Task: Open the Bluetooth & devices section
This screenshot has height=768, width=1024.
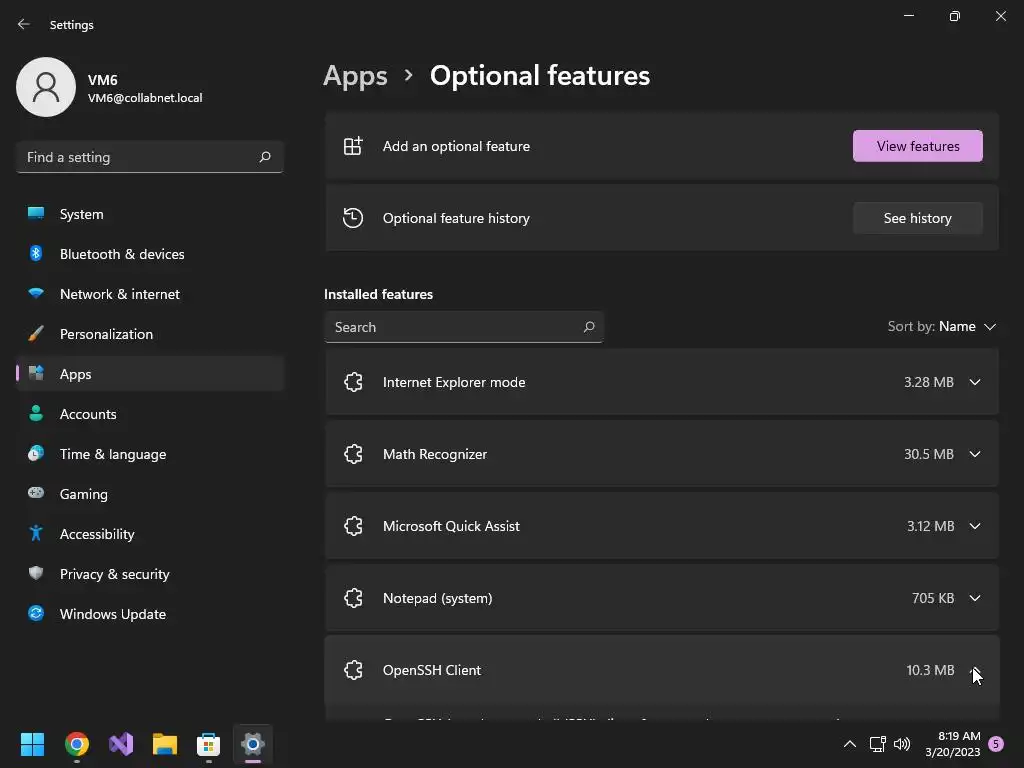Action: click(x=121, y=254)
